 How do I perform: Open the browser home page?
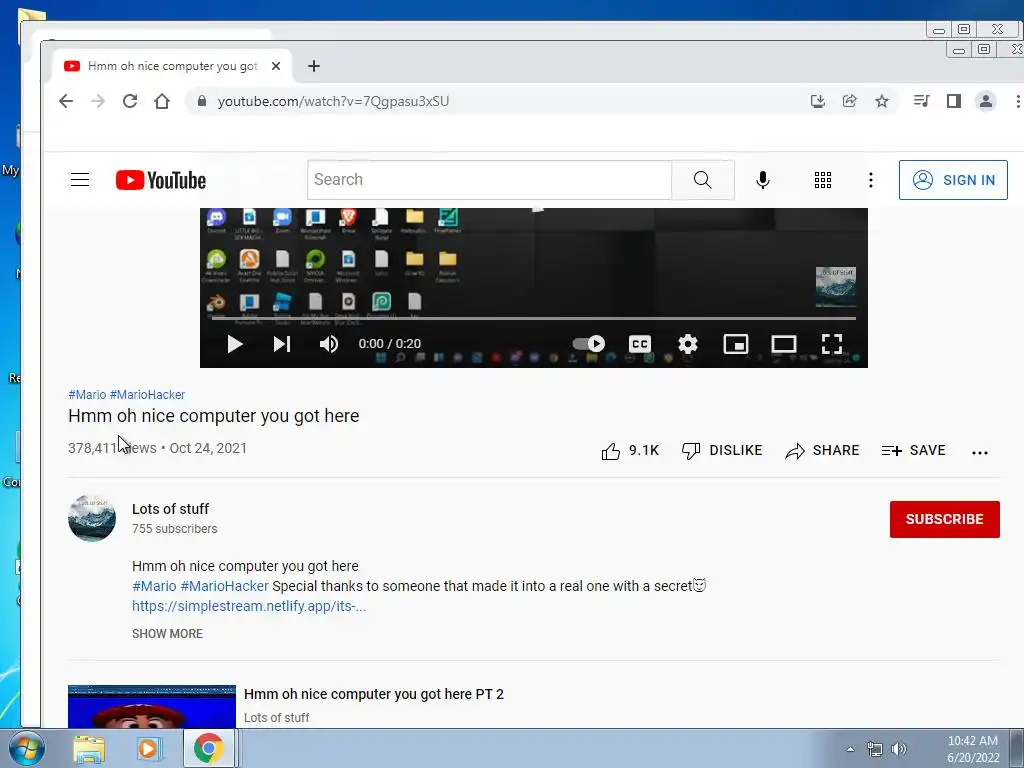click(162, 101)
